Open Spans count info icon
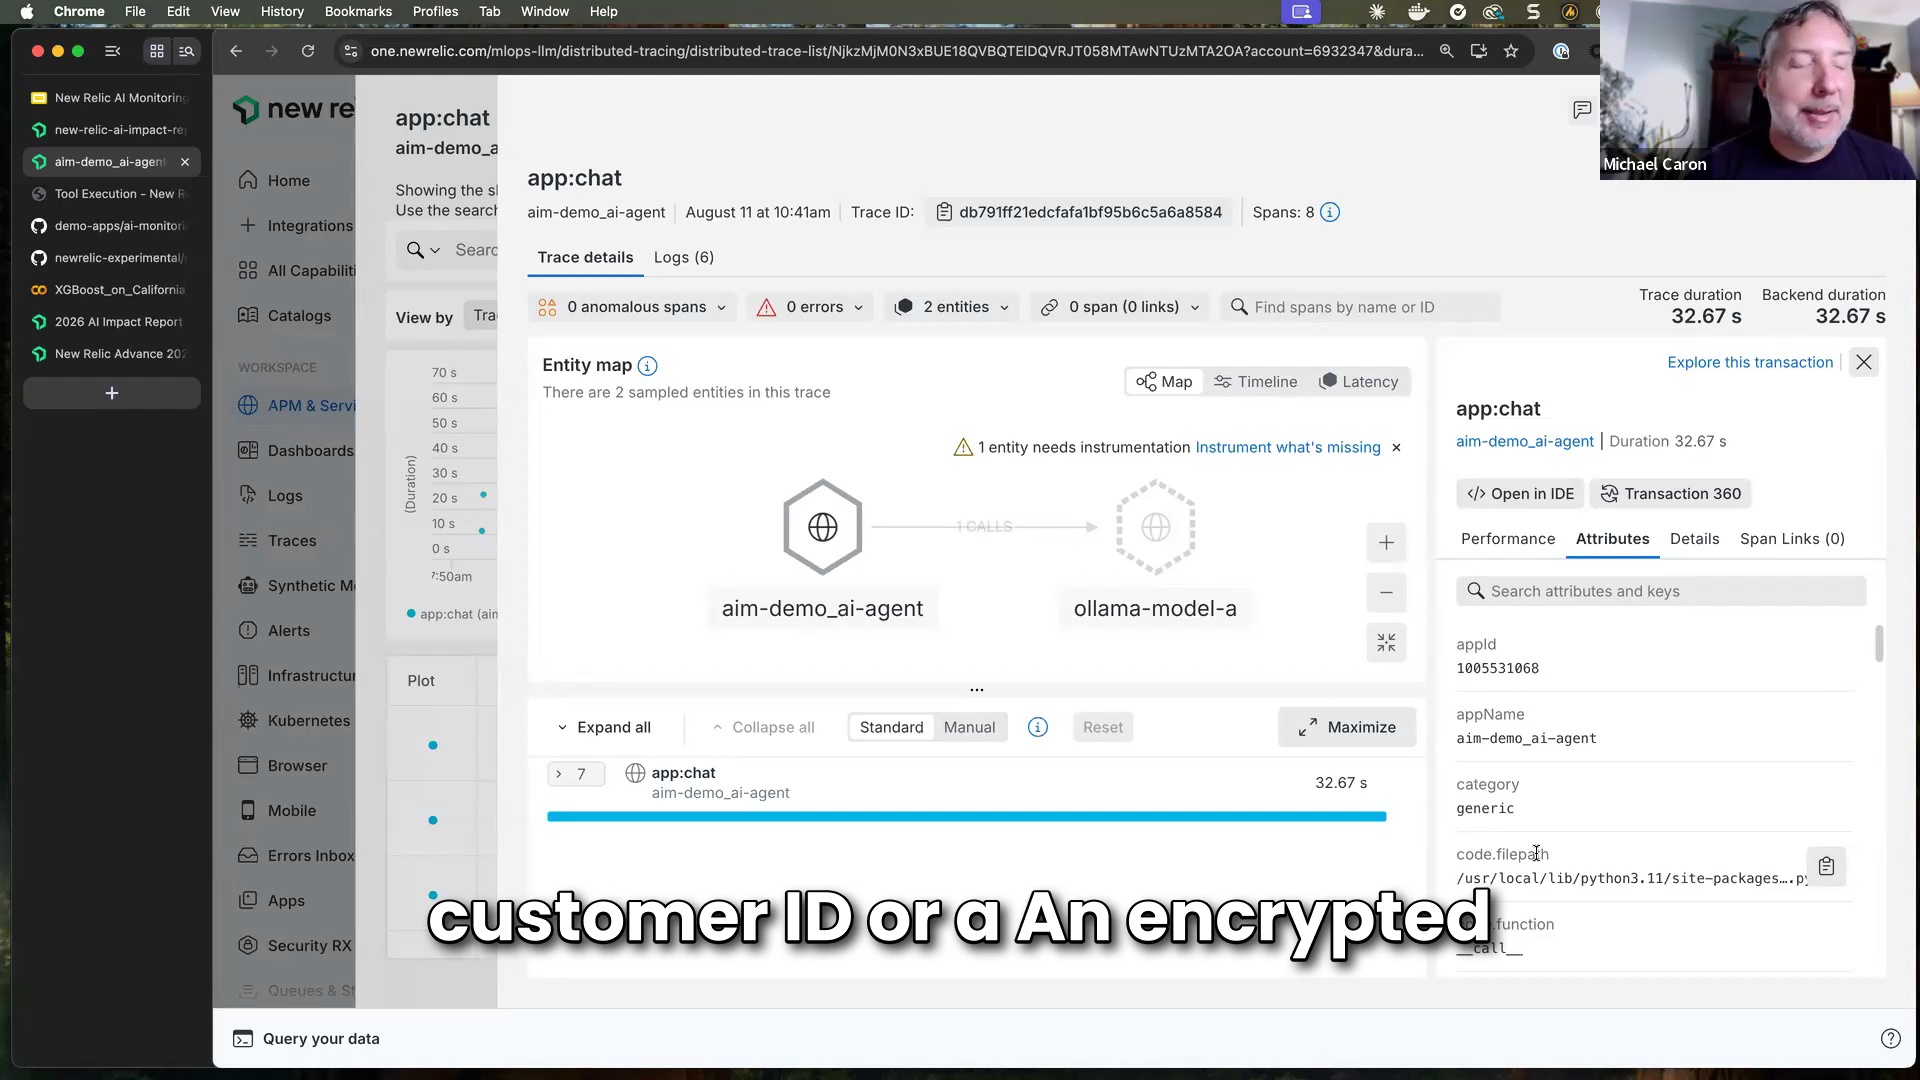This screenshot has width=1920, height=1080. point(1330,212)
